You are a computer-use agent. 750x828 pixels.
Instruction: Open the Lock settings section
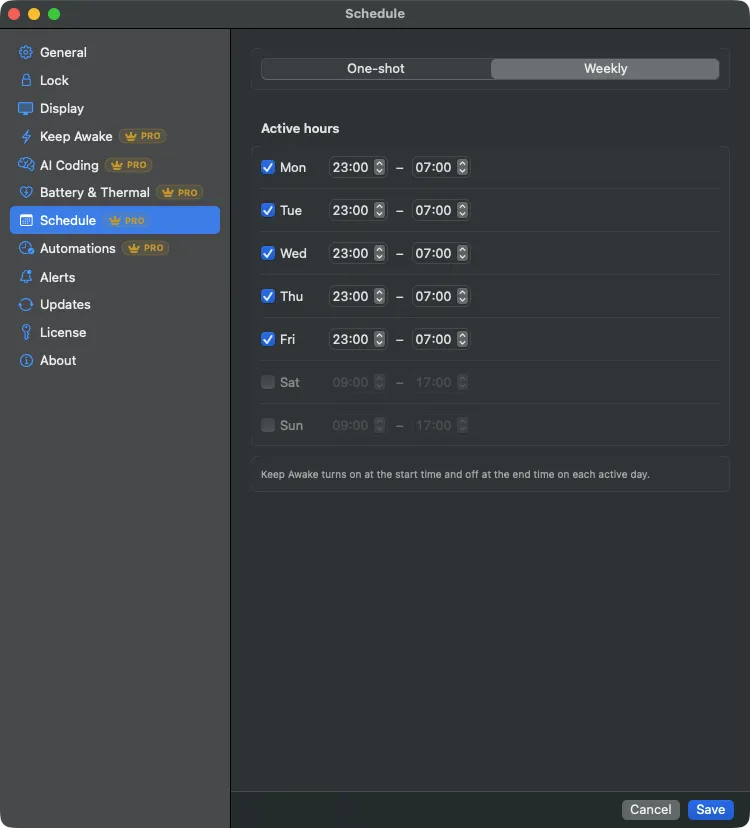(x=115, y=80)
